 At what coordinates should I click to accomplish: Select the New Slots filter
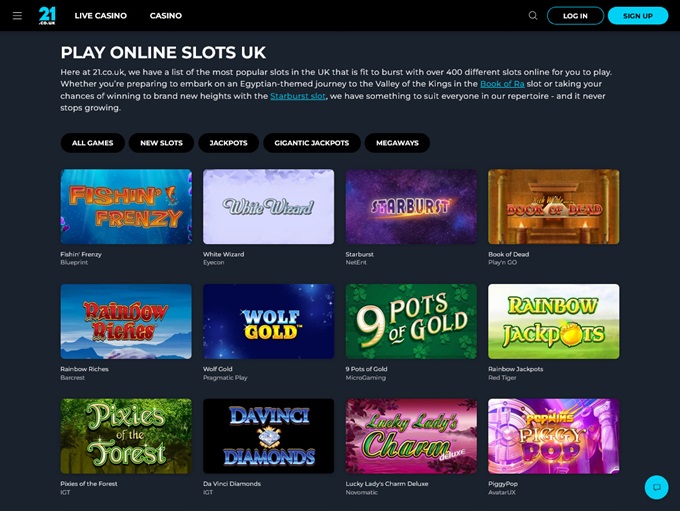pos(161,143)
